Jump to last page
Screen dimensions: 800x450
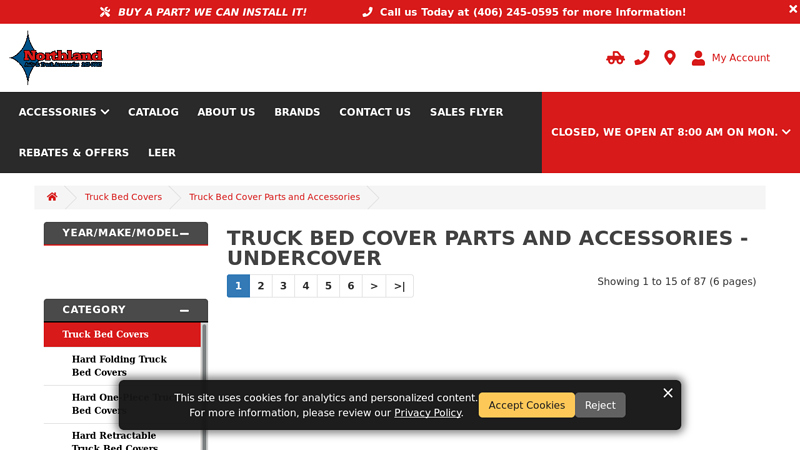tap(399, 286)
